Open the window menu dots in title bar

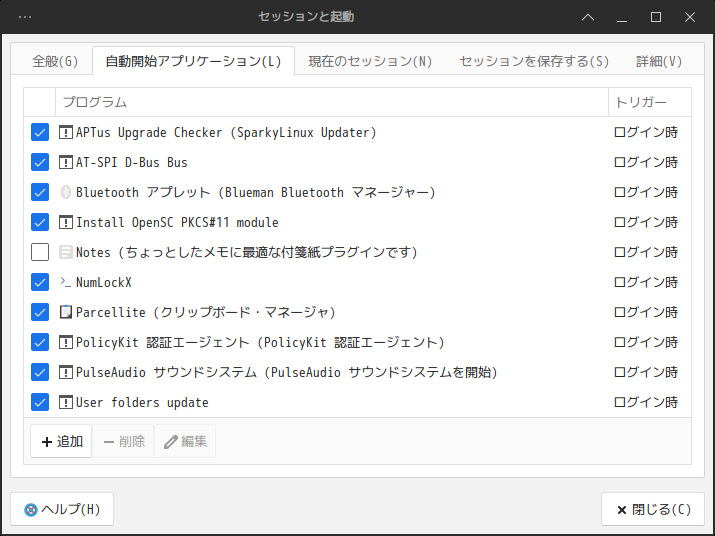(x=25, y=17)
